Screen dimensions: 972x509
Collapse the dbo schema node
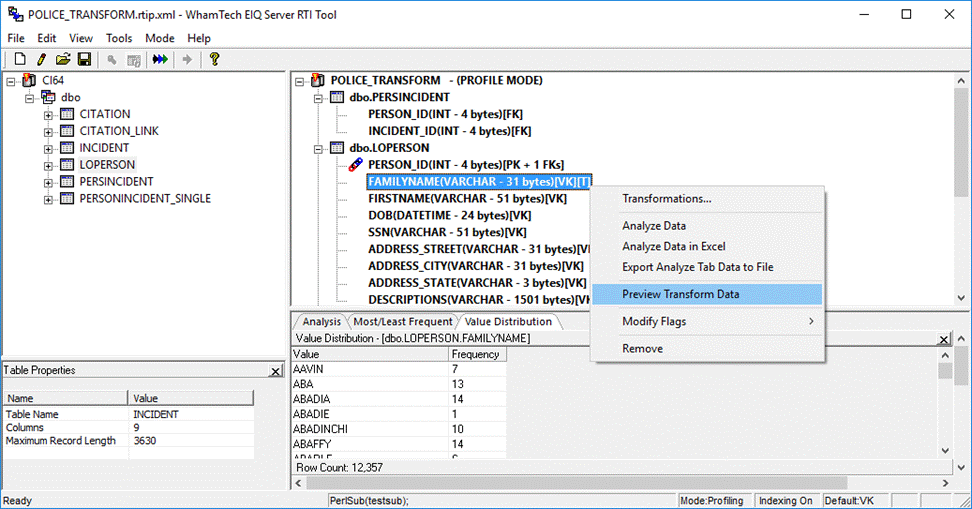[30, 98]
